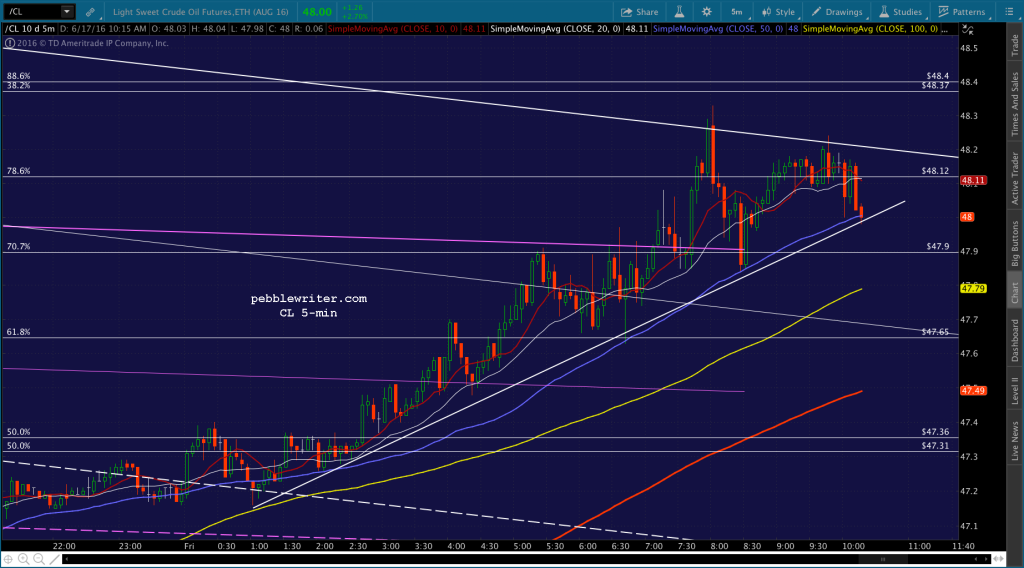Click the zoom out magnifier icon
The image size is (1024, 568).
pyautogui.click(x=39, y=559)
